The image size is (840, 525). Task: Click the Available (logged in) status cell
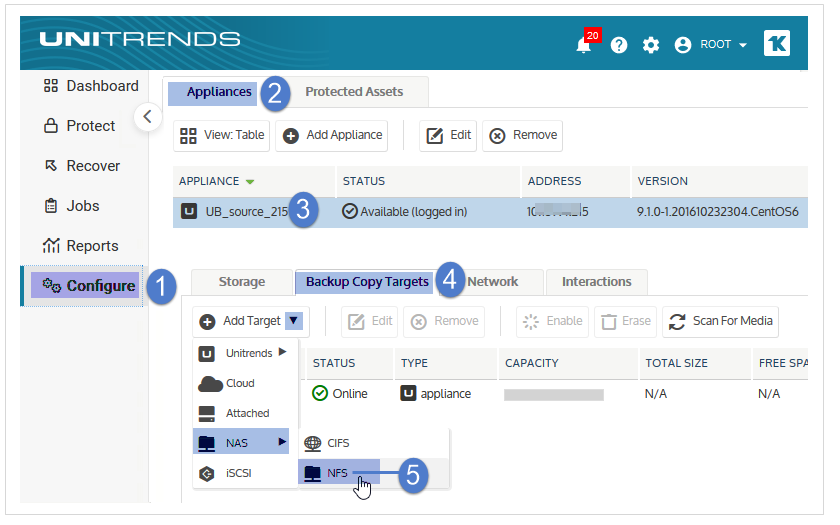(404, 212)
